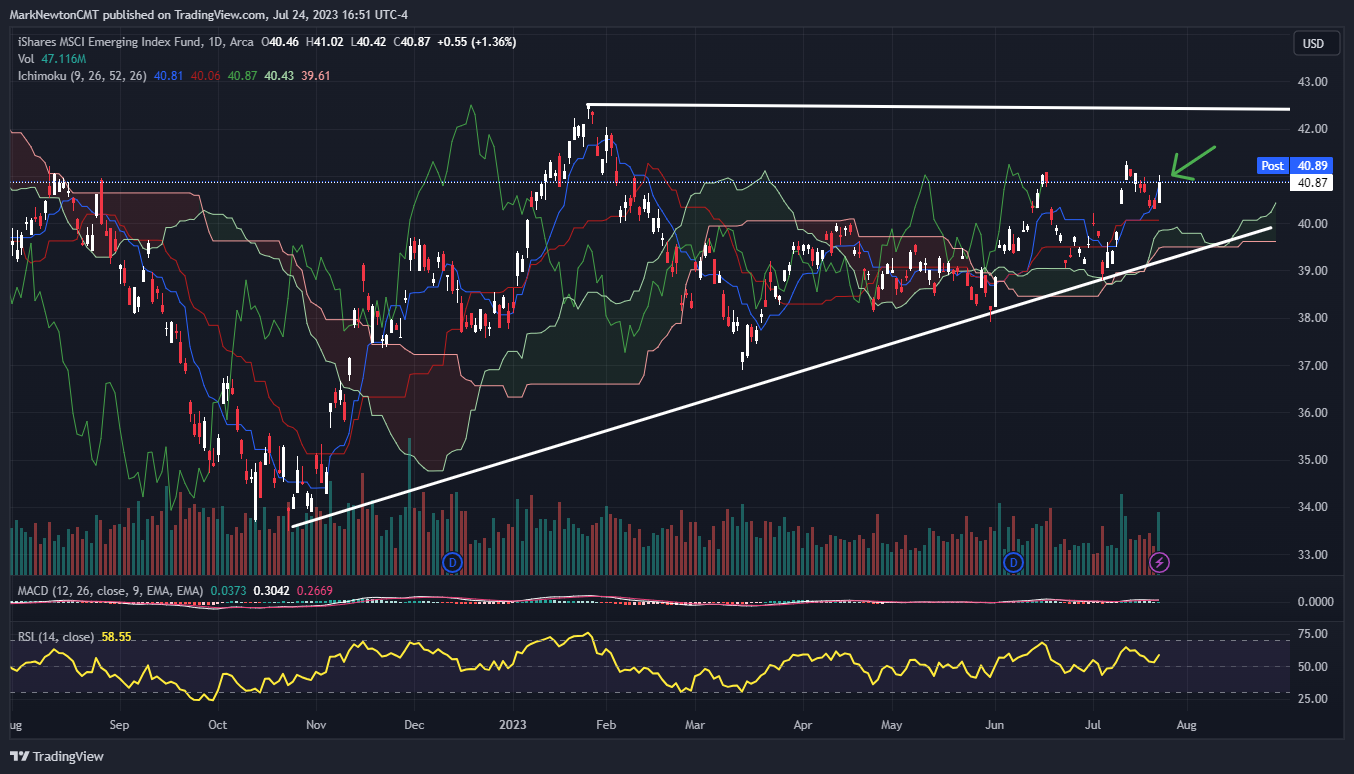Open the USD currency selector

tap(1312, 44)
